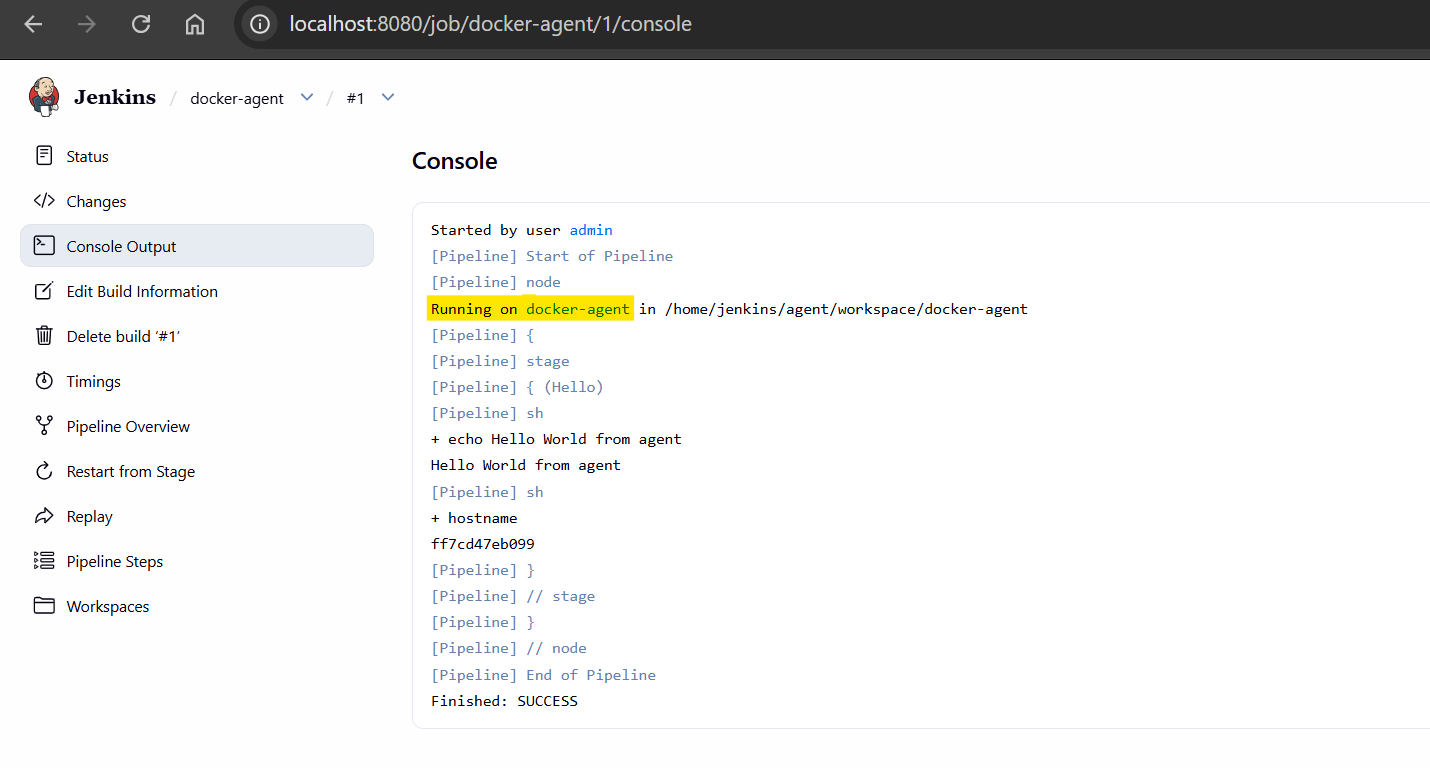Click the workspace path /home/jenkins/agent/workspace/docker-agent
This screenshot has height=768, width=1430.
tap(846, 309)
